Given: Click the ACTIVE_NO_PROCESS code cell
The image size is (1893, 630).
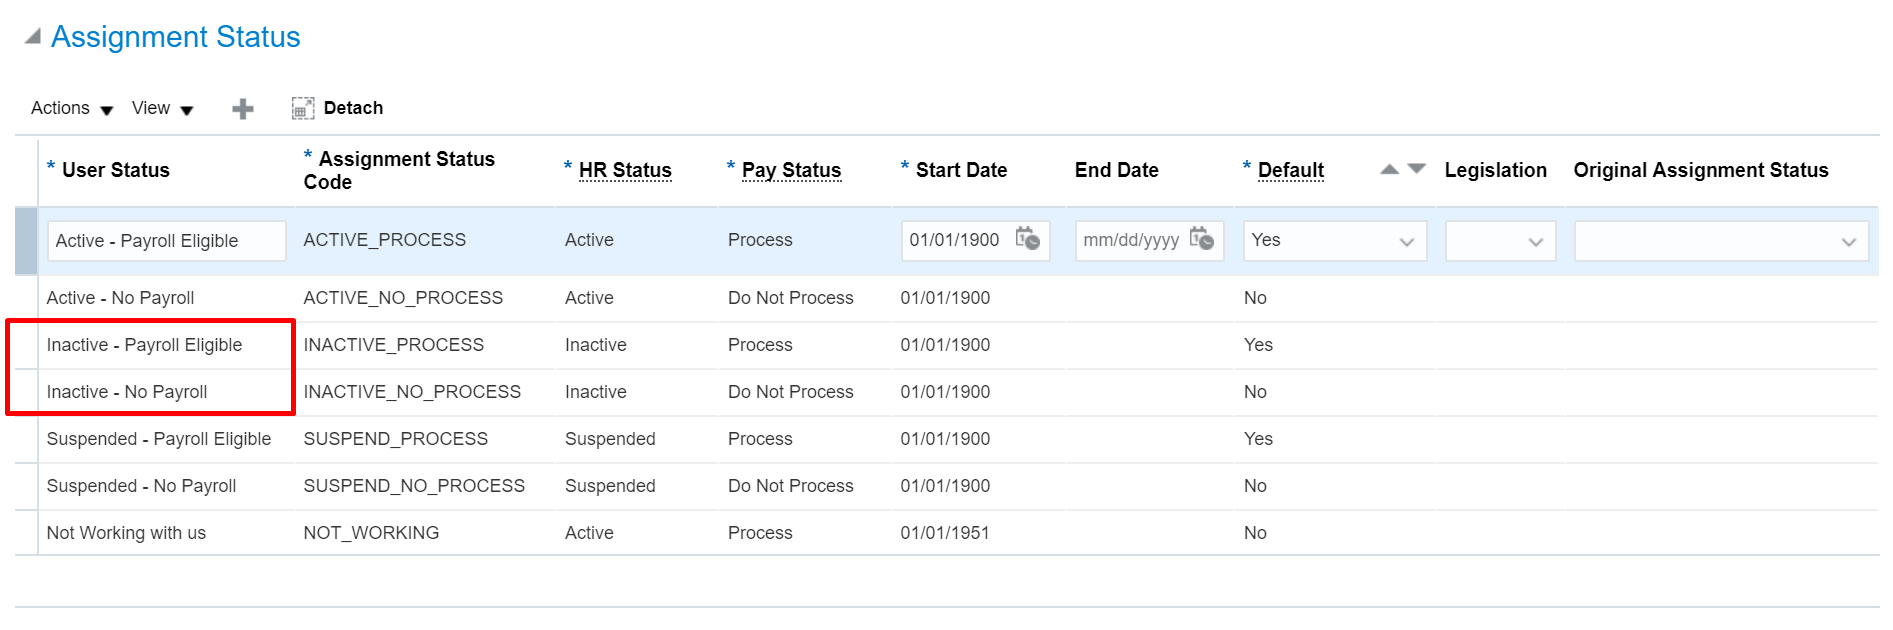Looking at the screenshot, I should point(403,298).
